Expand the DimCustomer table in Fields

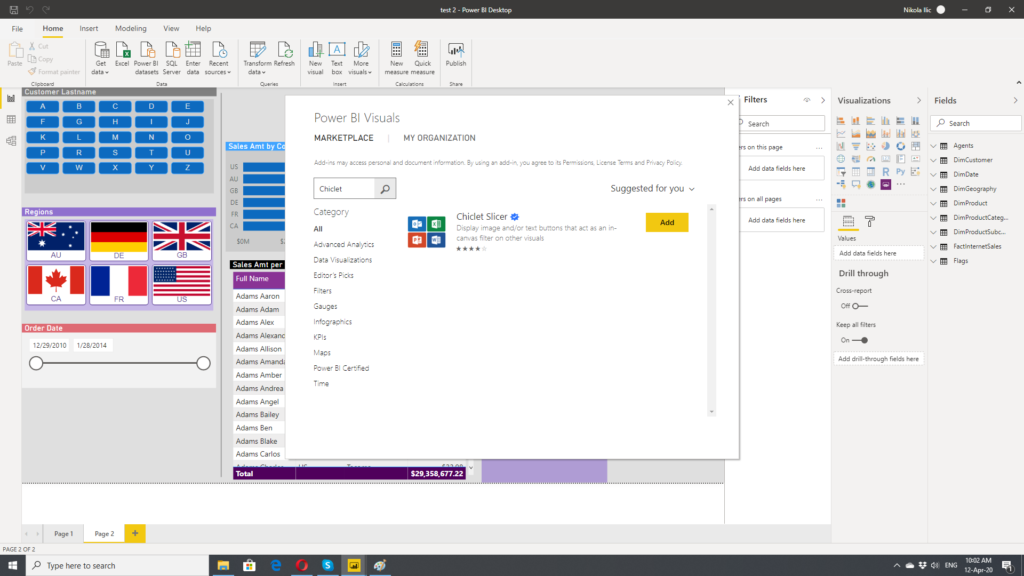pos(933,160)
